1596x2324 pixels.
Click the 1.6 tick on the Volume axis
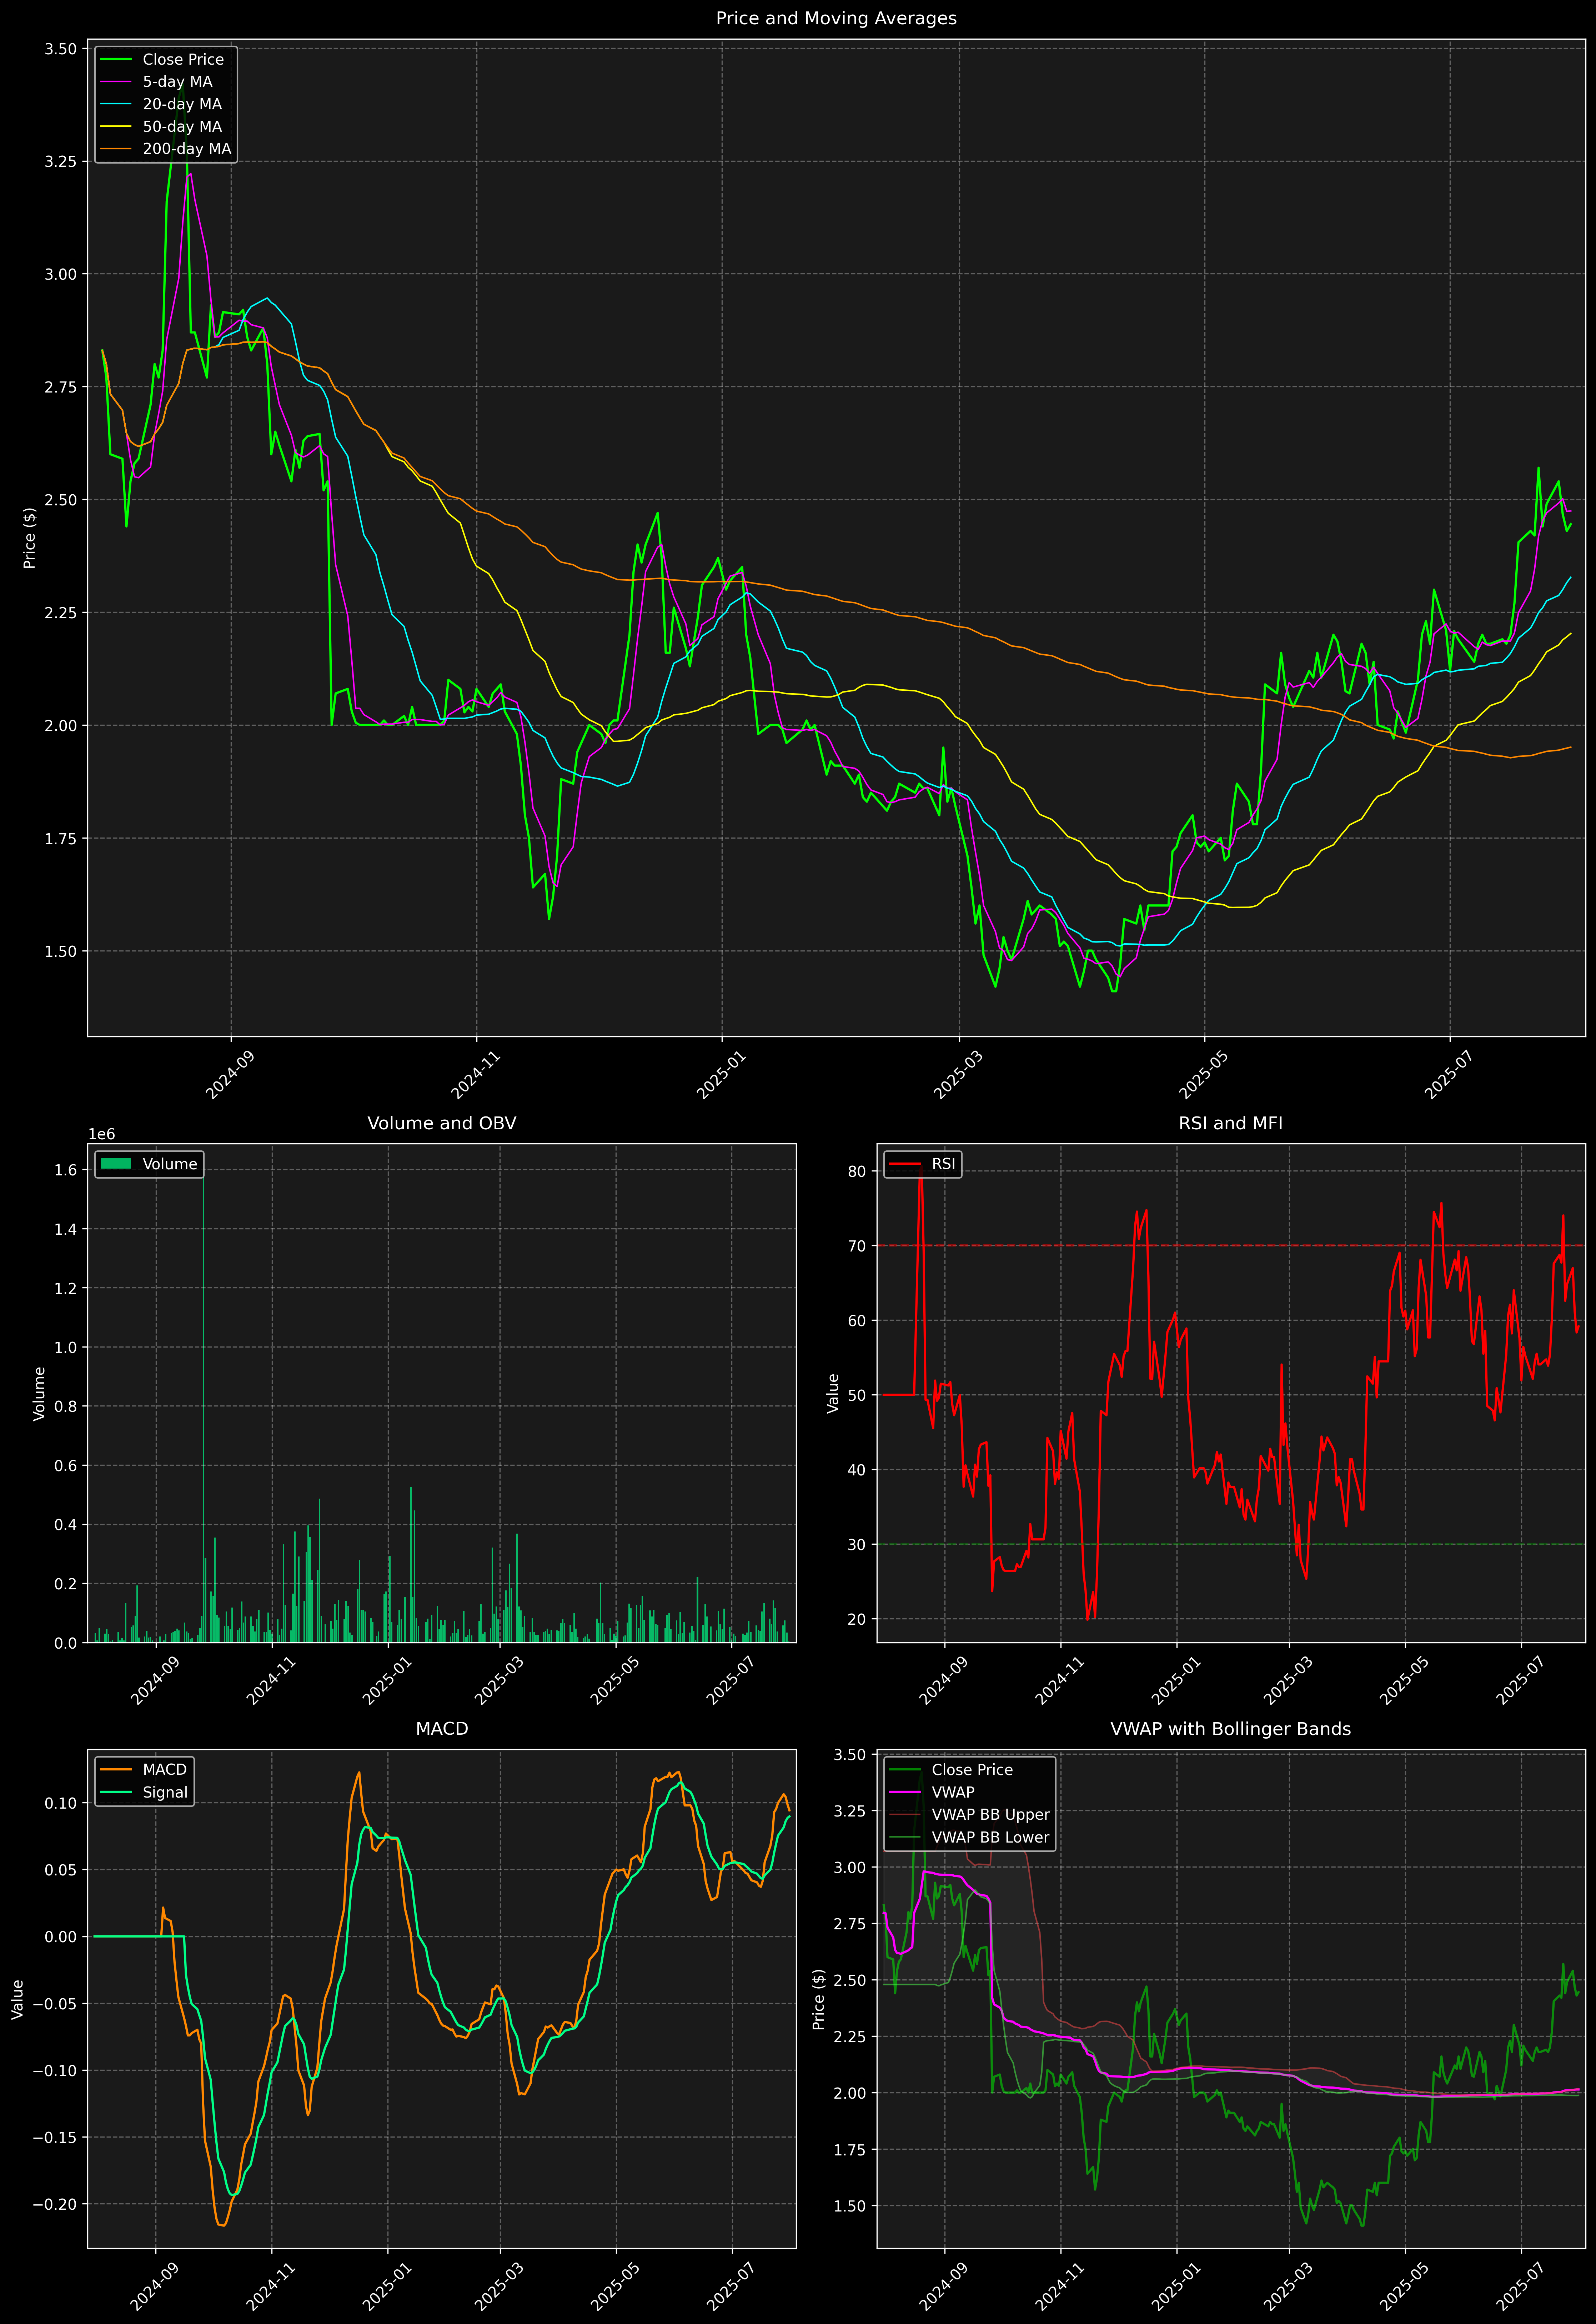pos(66,1170)
